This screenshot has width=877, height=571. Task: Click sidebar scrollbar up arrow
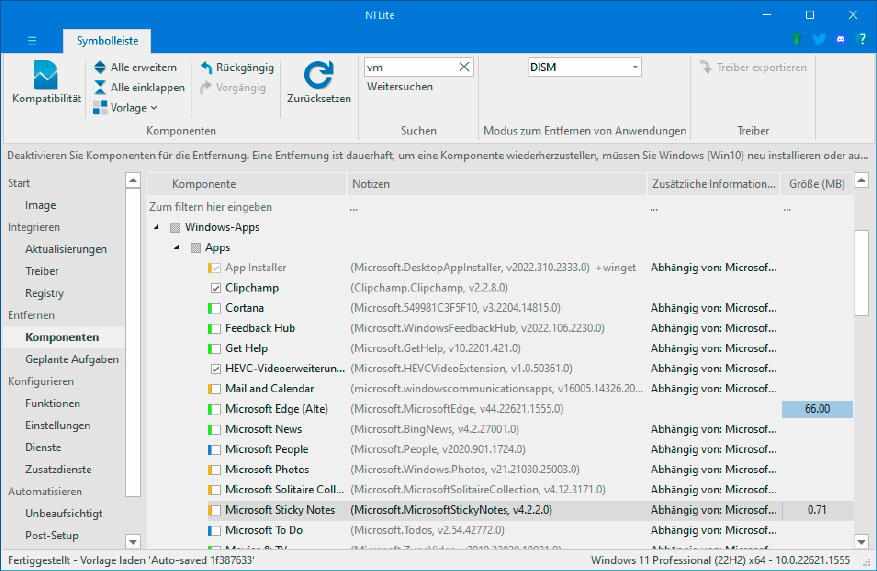pos(133,180)
